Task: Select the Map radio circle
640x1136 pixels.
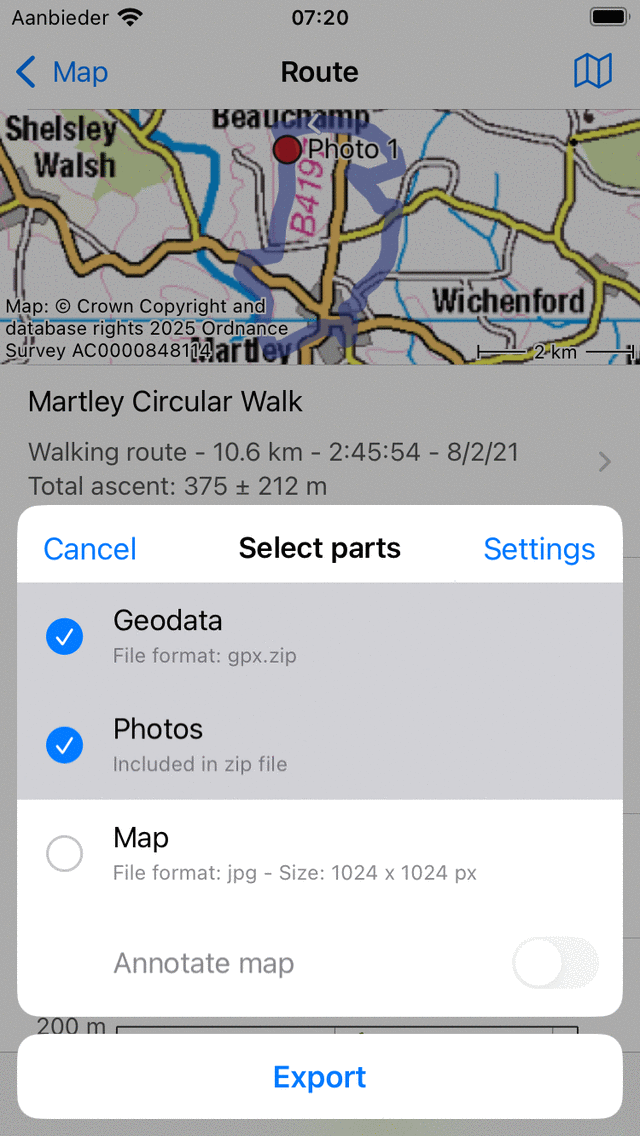Action: coord(65,853)
